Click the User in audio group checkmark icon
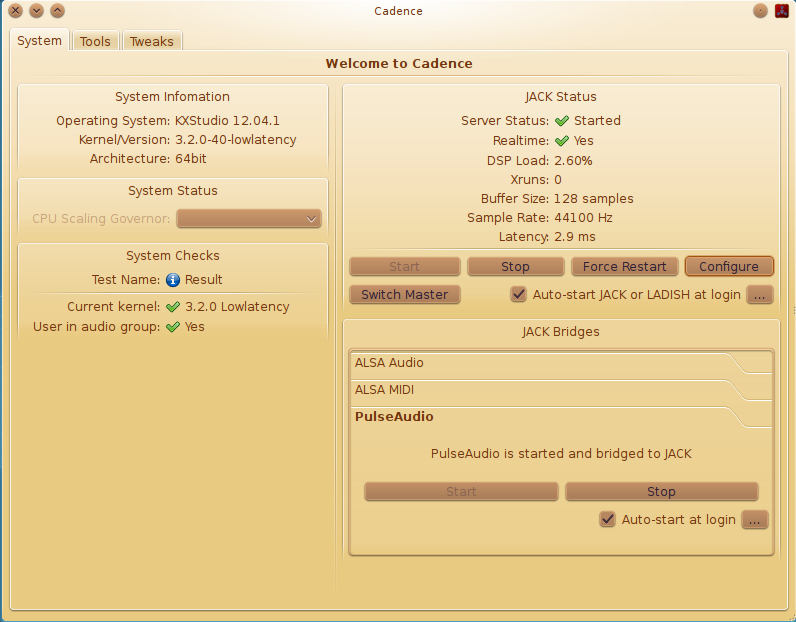 (x=173, y=326)
